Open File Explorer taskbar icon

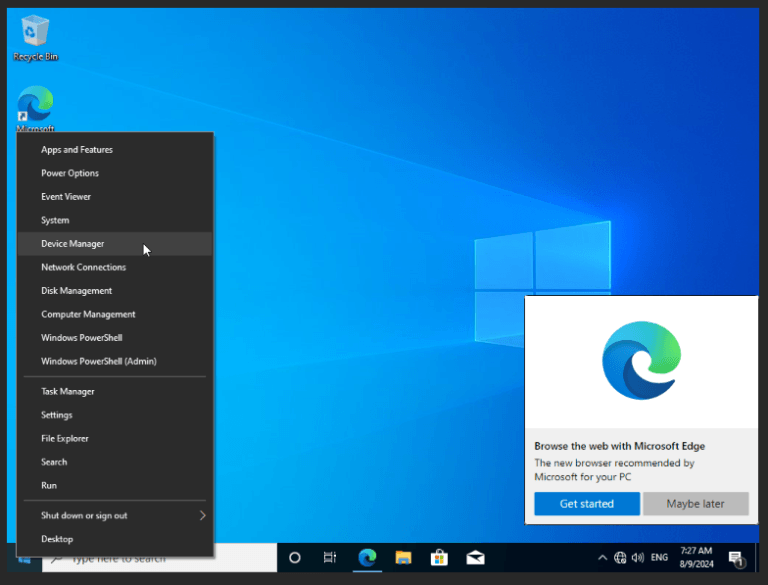pos(403,557)
